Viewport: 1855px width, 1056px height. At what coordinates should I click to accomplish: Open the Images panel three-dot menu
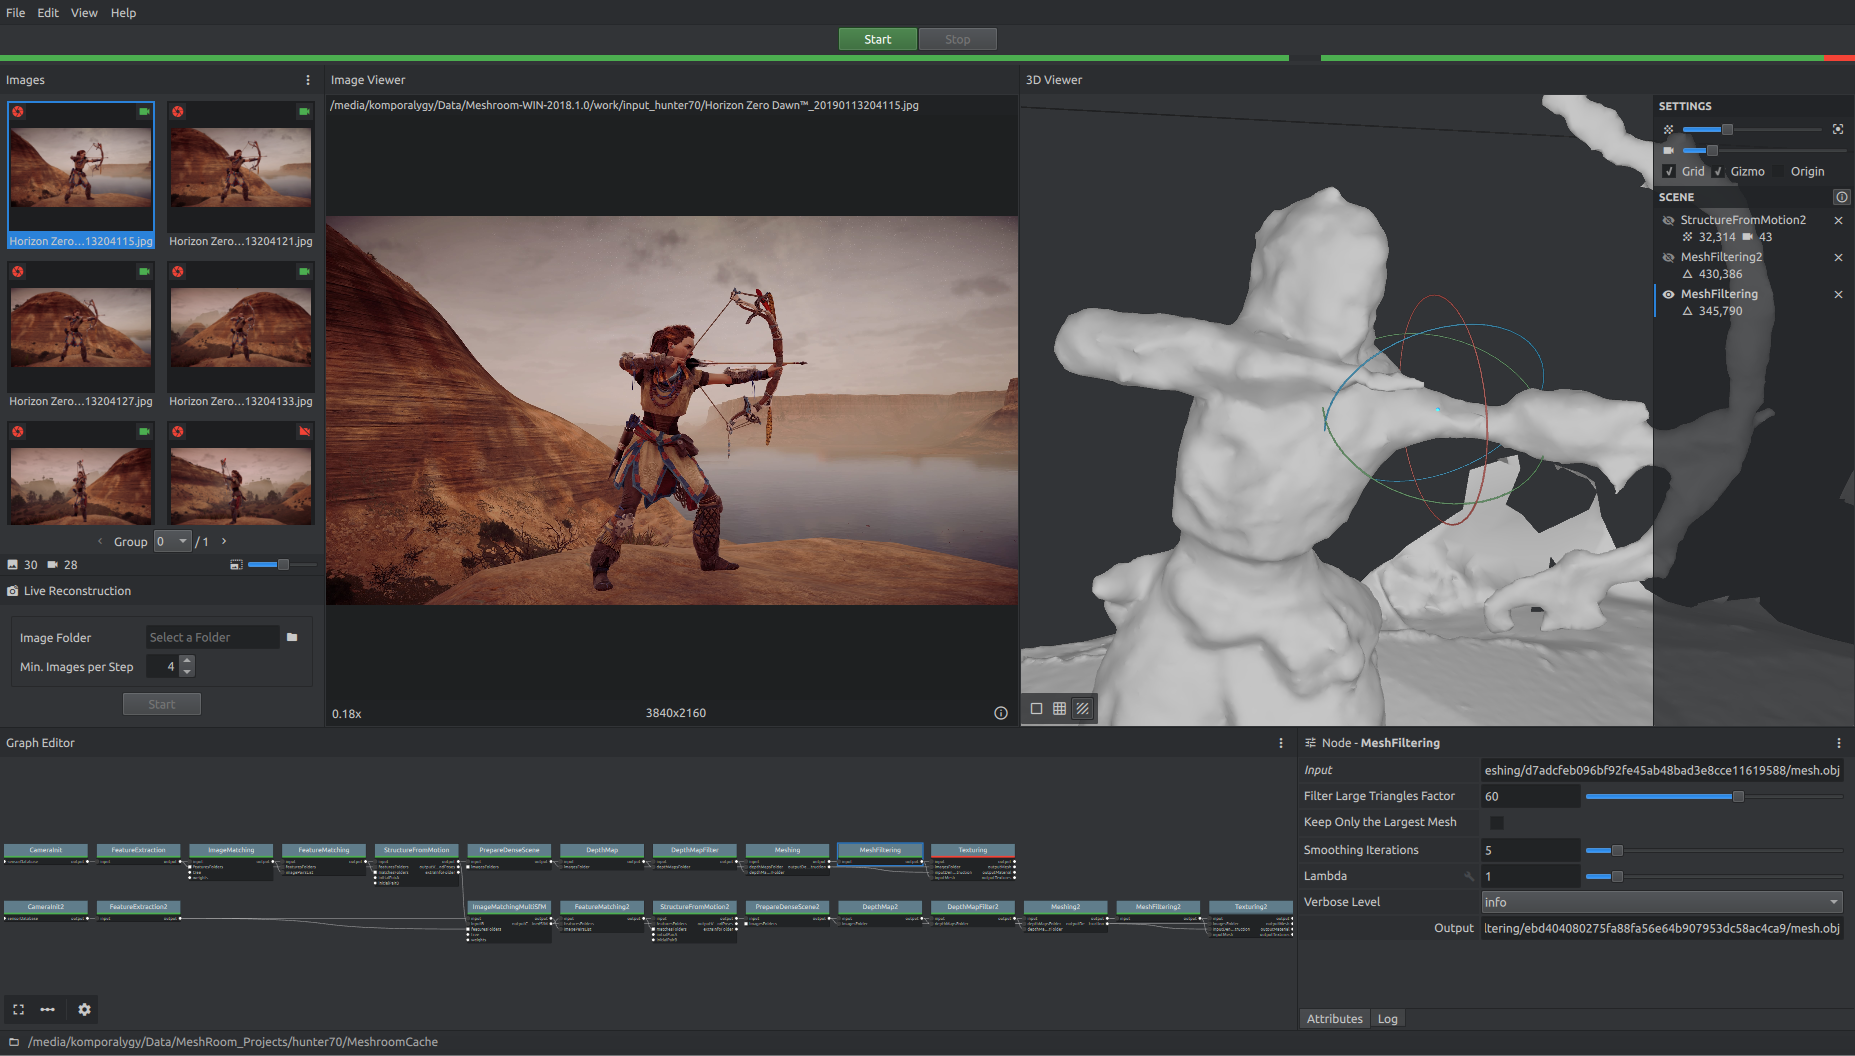pos(307,80)
